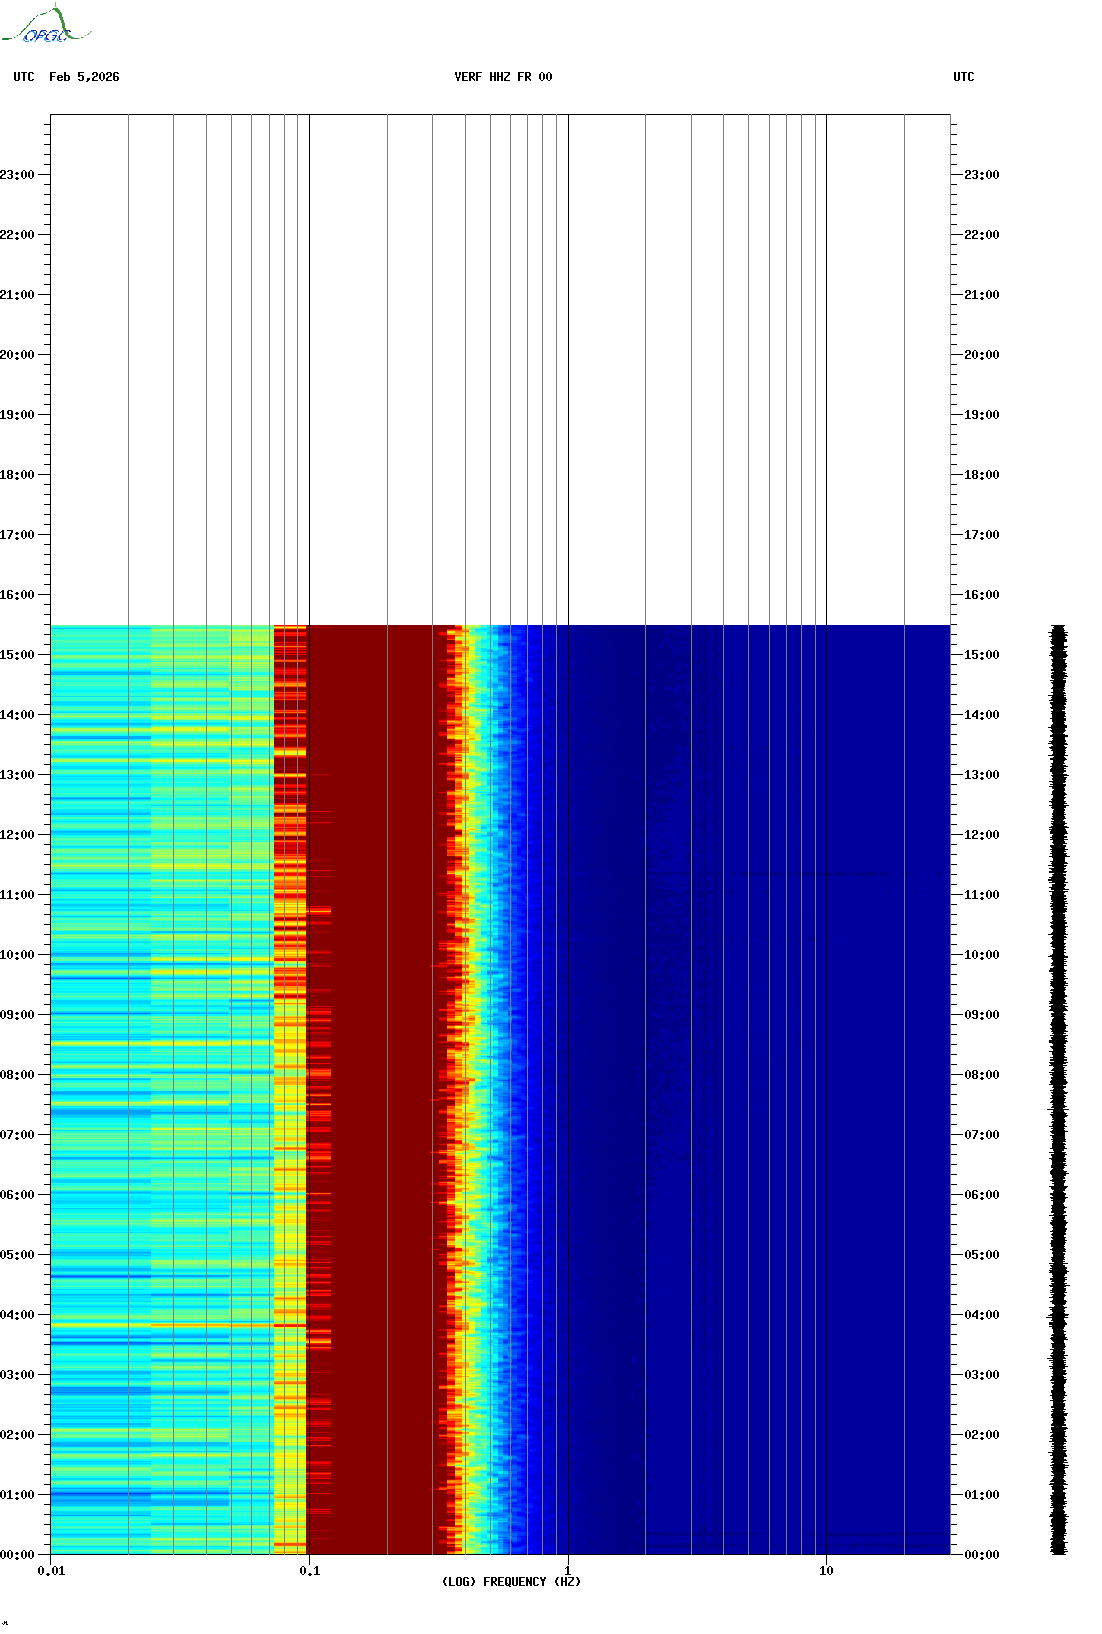Click 09:00 on the left time axis
This screenshot has height=1634, width=1102.
17,1015
